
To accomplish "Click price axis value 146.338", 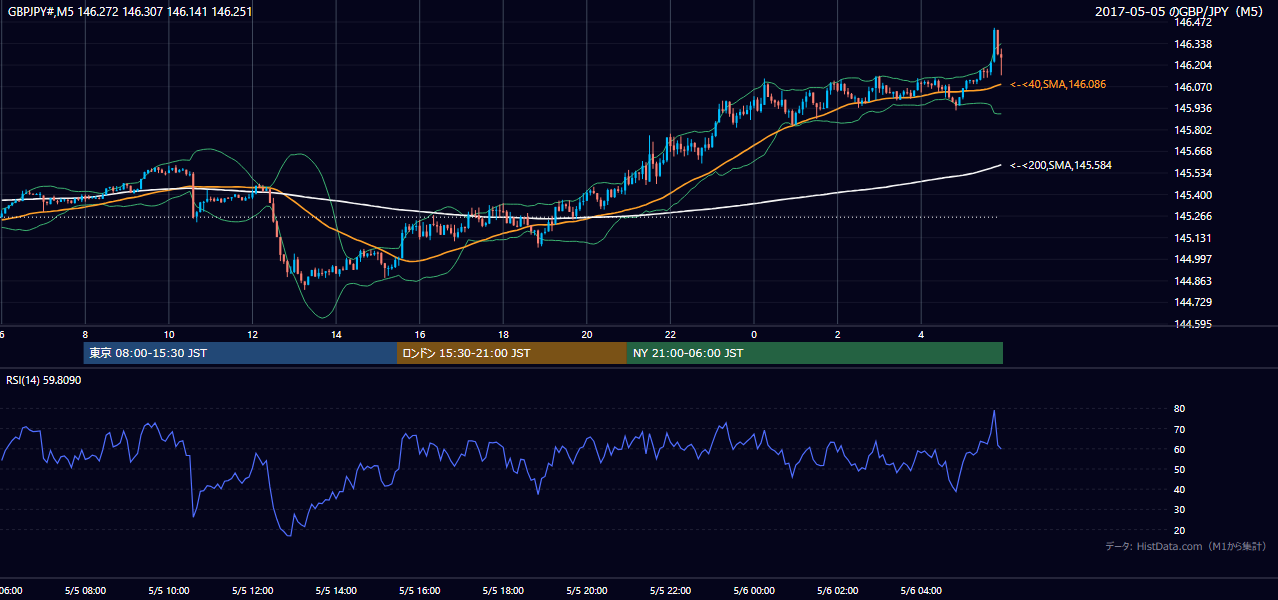I will [x=1193, y=44].
